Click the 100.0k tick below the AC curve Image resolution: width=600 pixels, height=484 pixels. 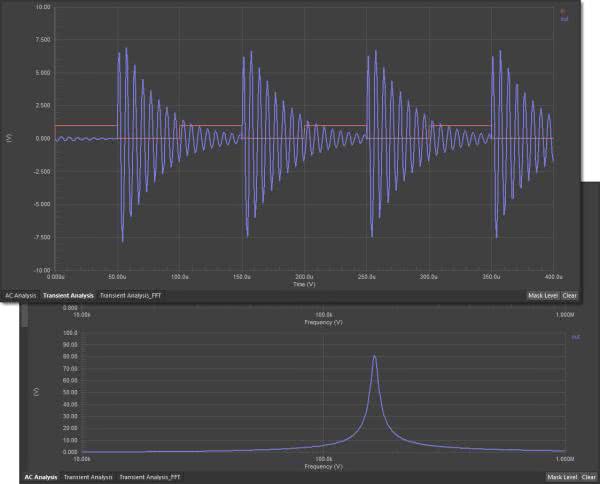point(323,460)
